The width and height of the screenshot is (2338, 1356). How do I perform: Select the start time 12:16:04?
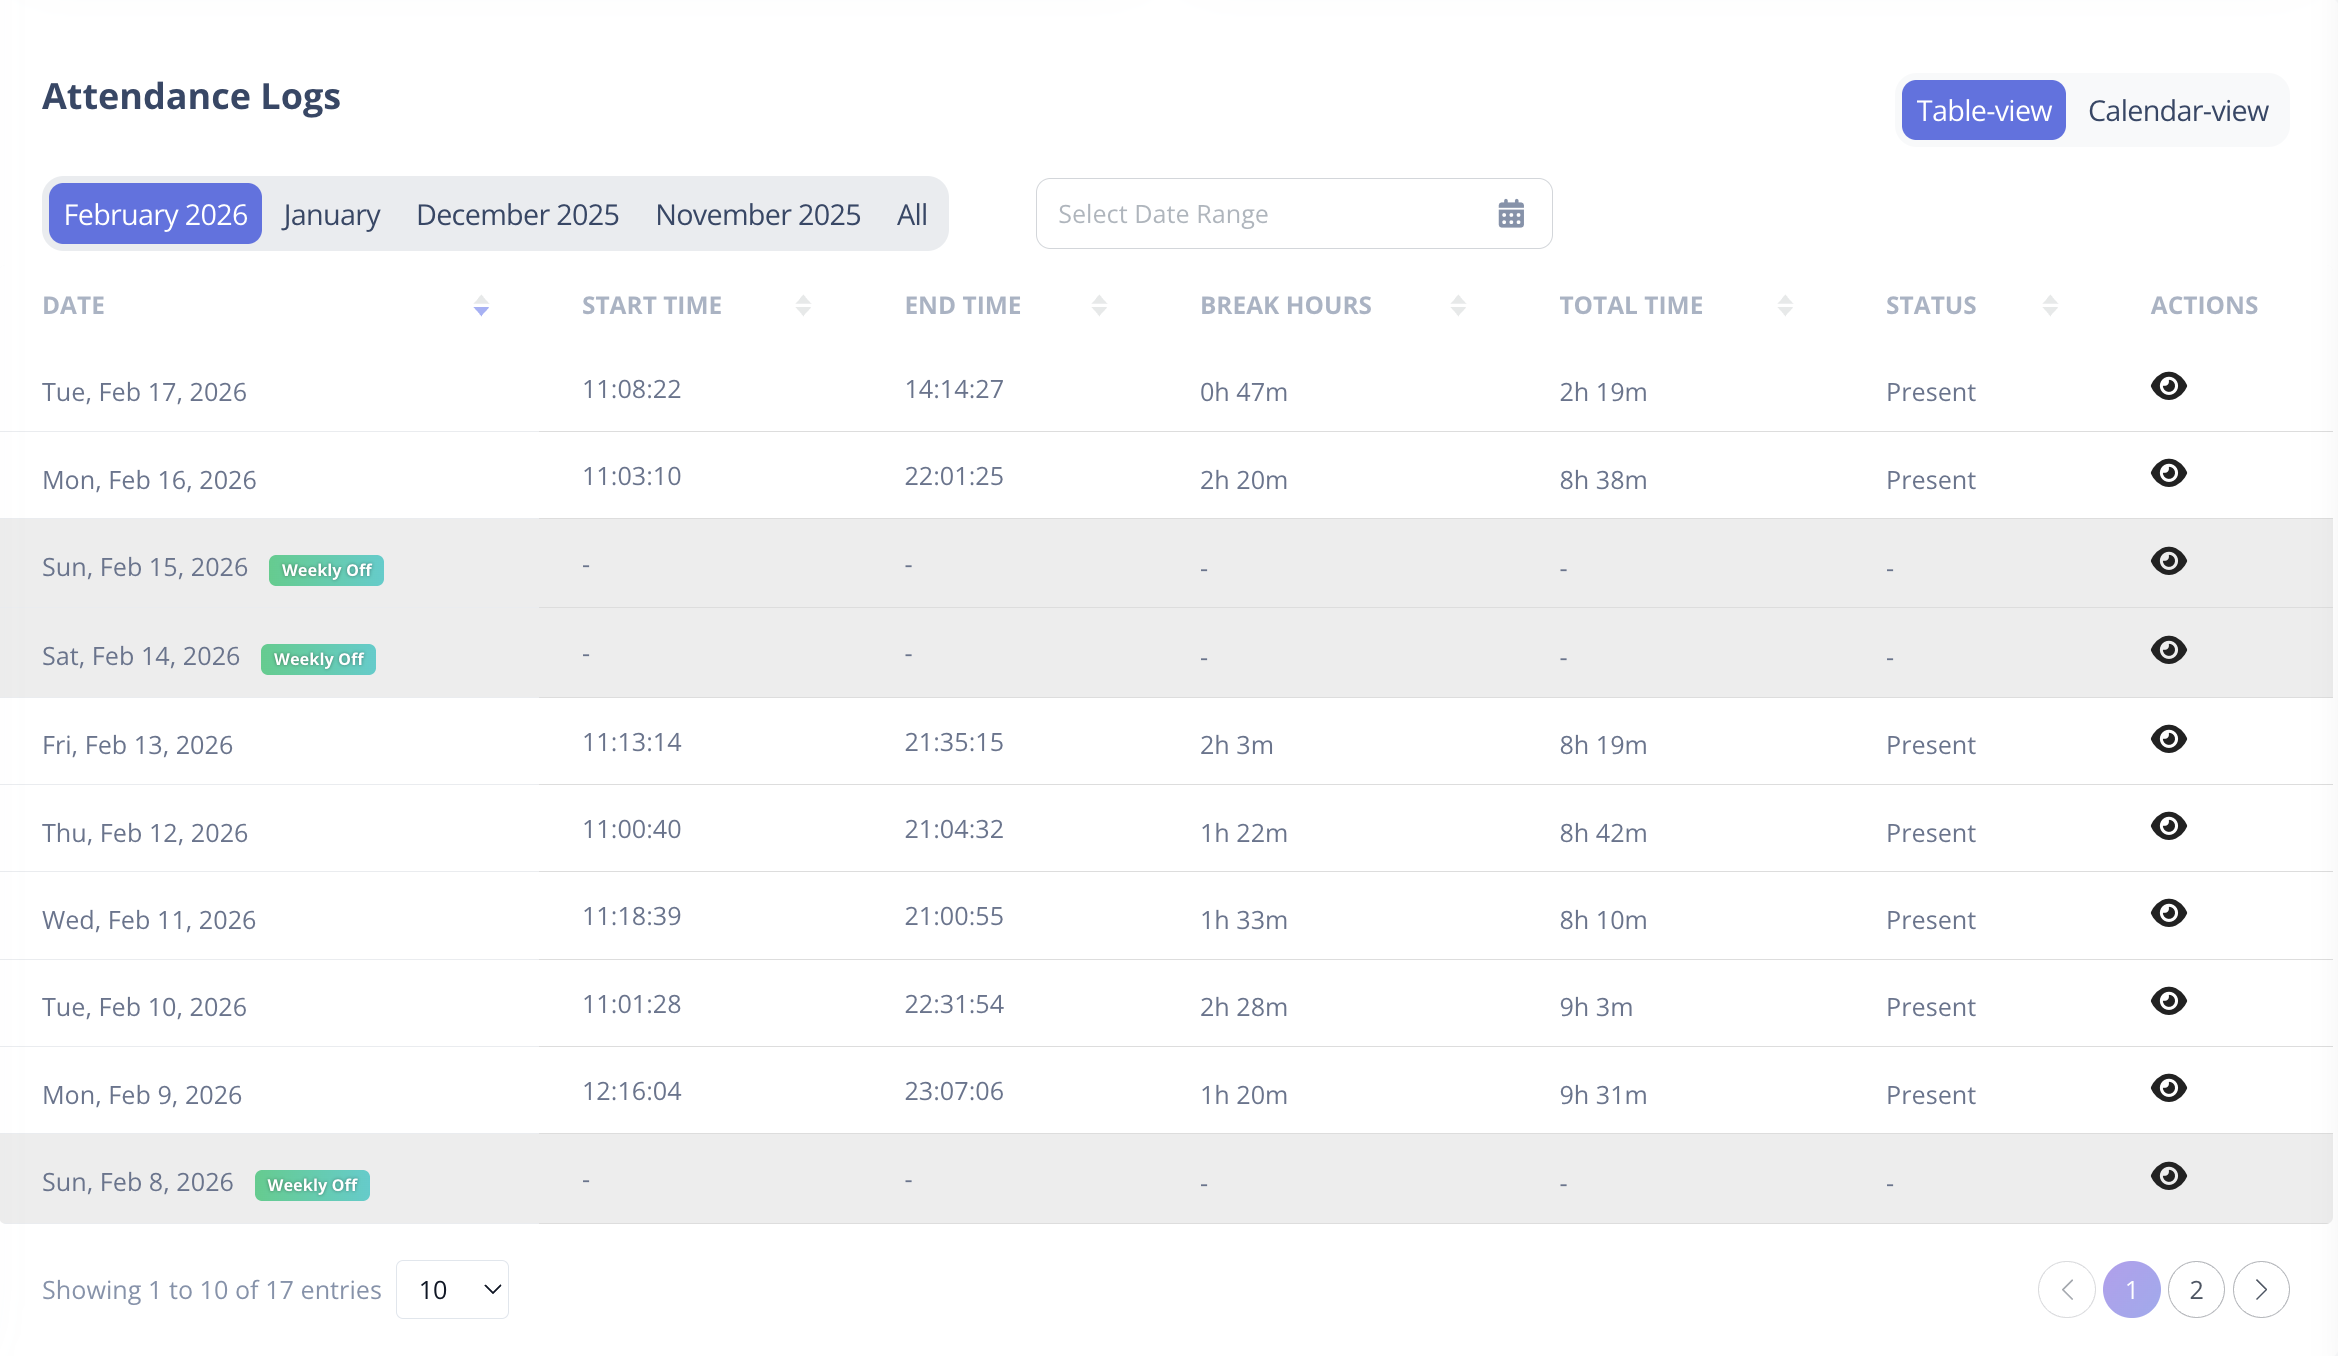pyautogui.click(x=632, y=1091)
